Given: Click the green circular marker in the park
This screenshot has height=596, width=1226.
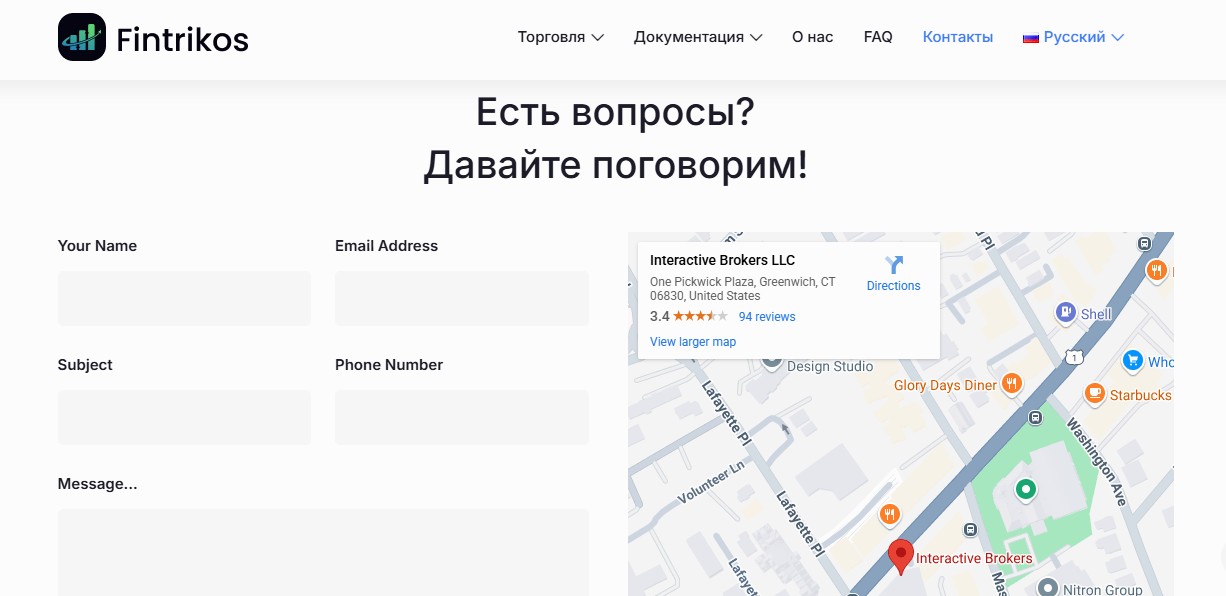Looking at the screenshot, I should [x=1025, y=490].
